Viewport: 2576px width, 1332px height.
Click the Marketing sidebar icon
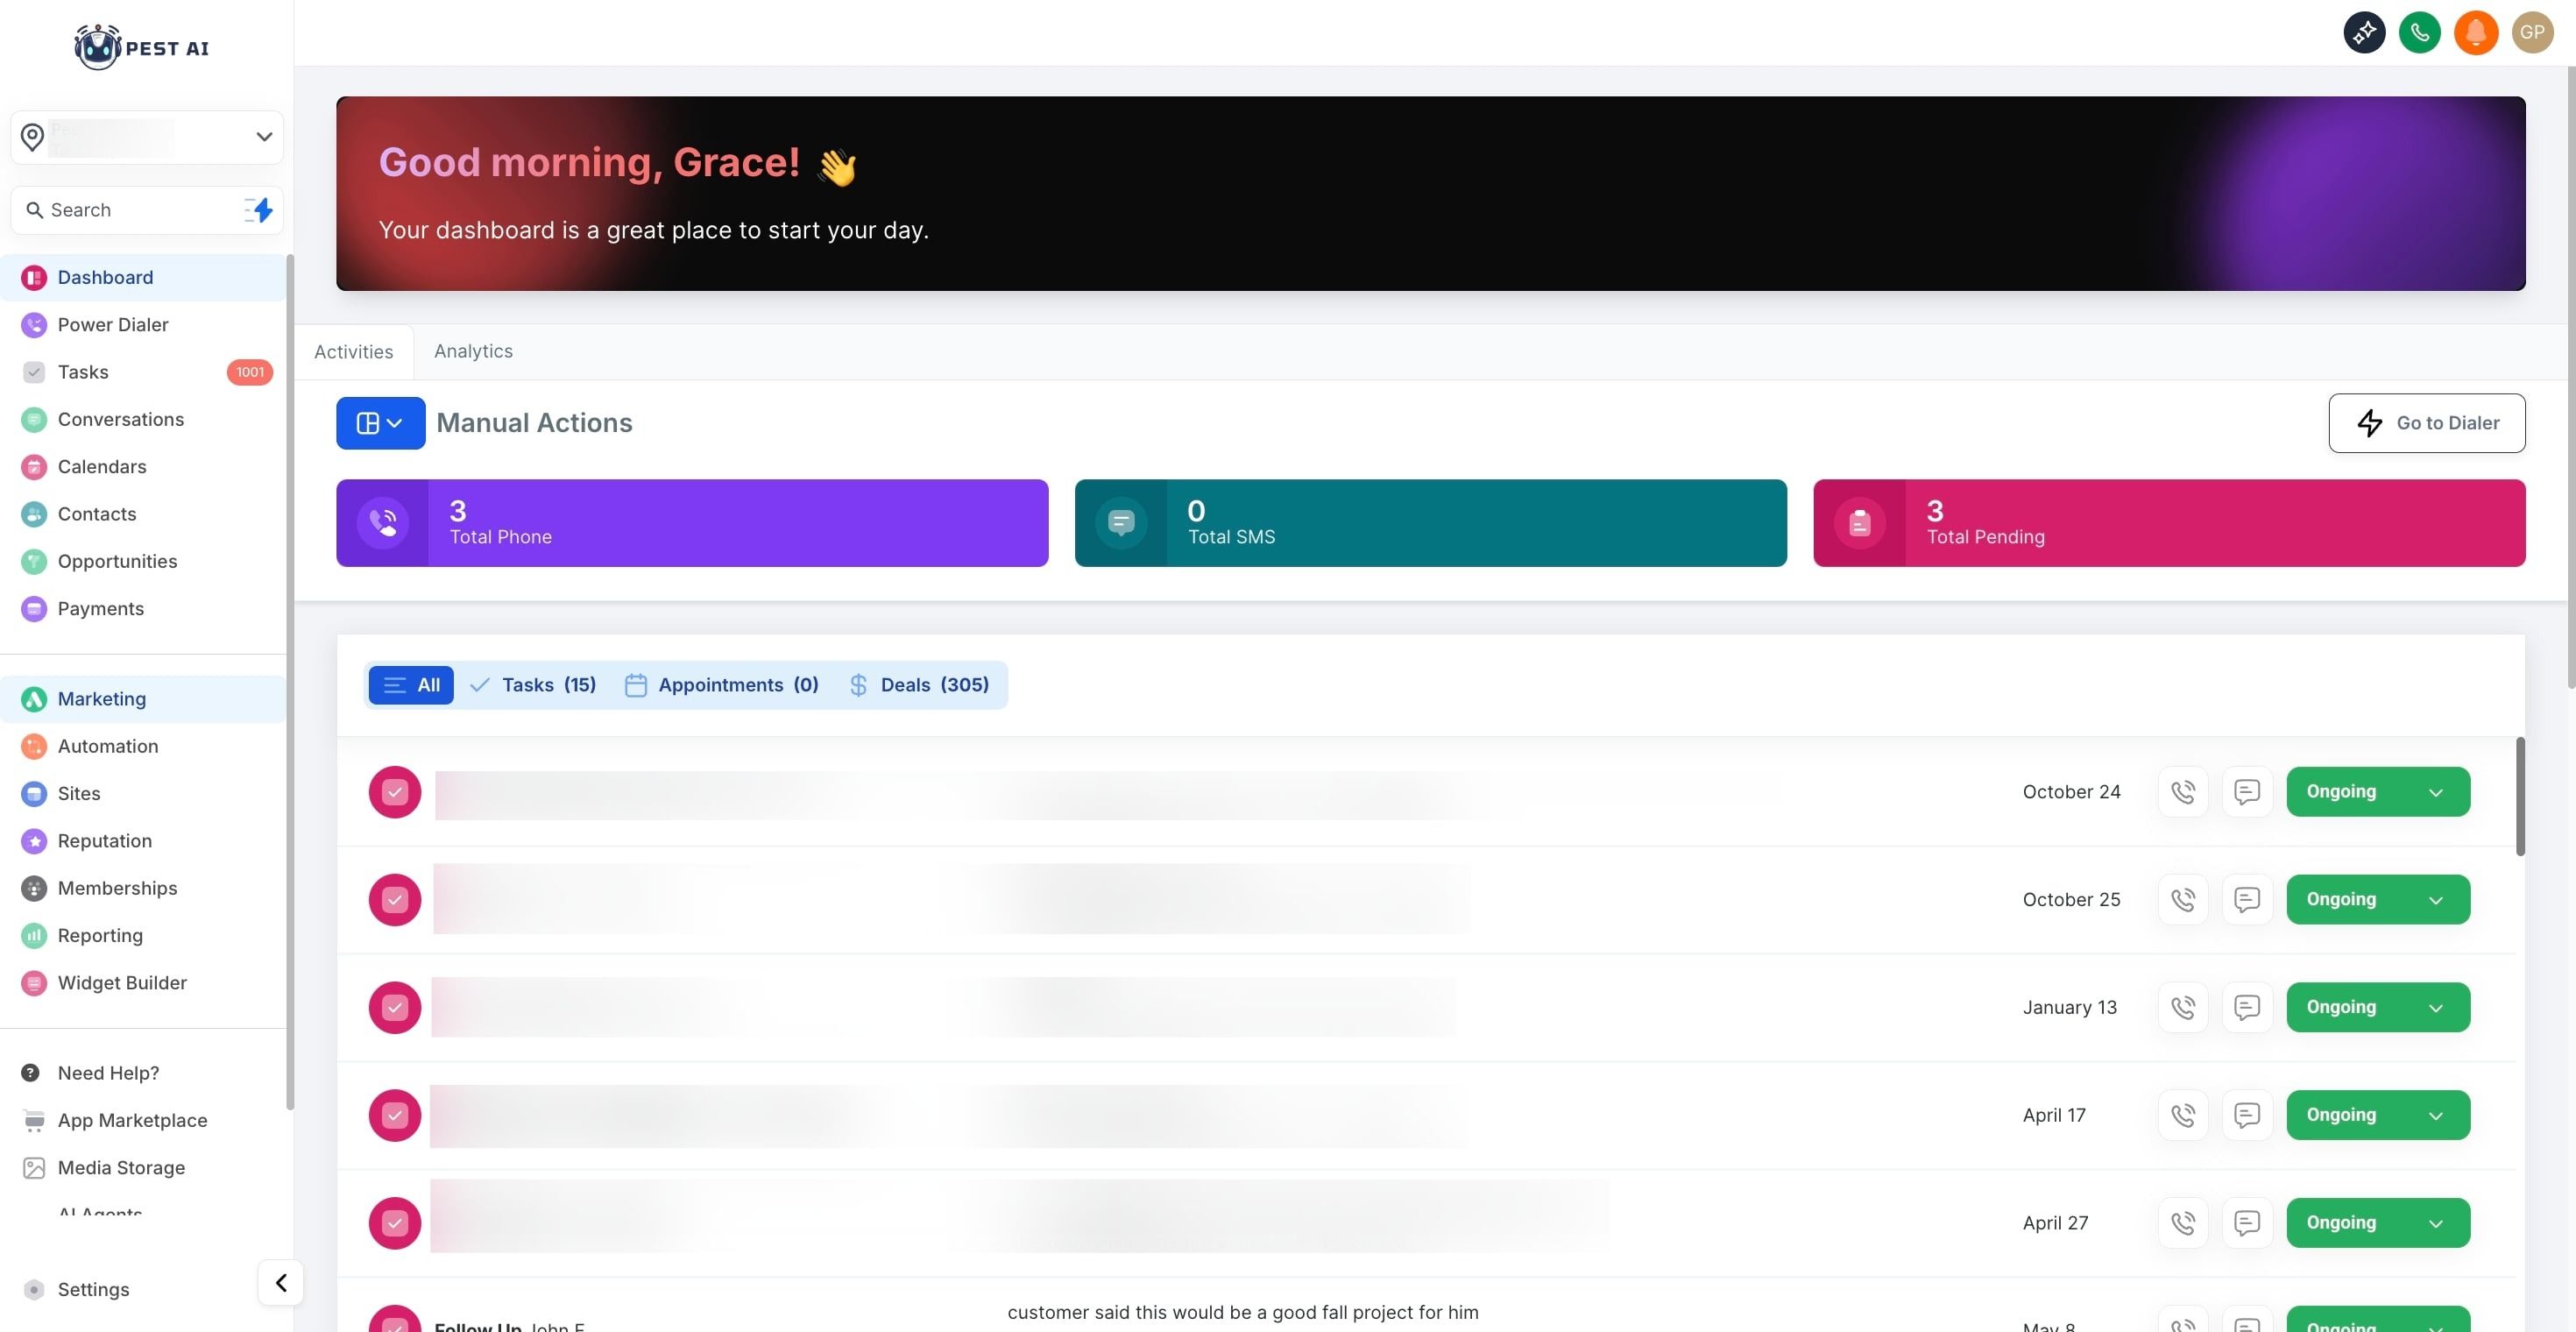click(34, 699)
